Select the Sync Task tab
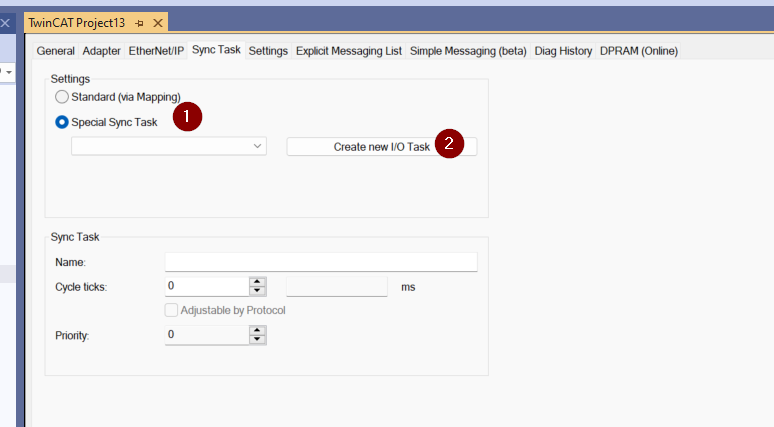The width and height of the screenshot is (774, 427). point(216,50)
